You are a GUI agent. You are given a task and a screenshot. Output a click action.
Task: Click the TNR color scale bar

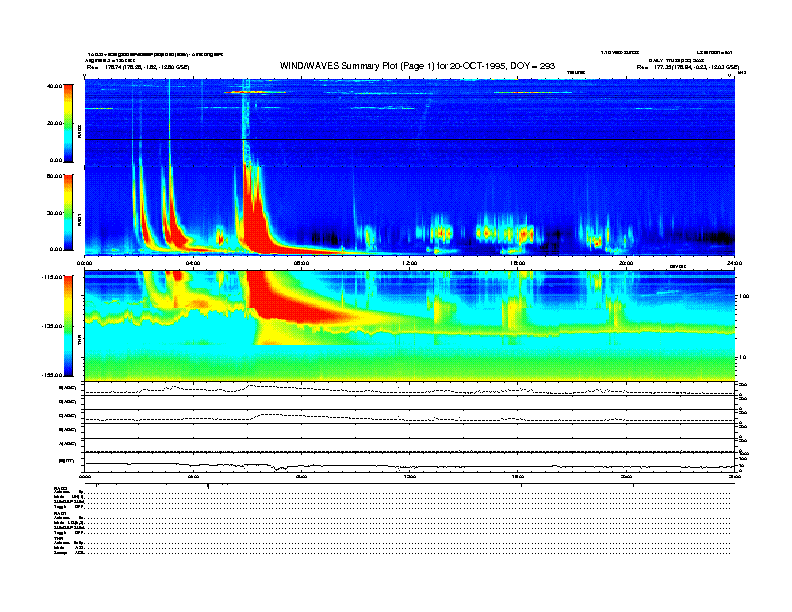pyautogui.click(x=68, y=326)
